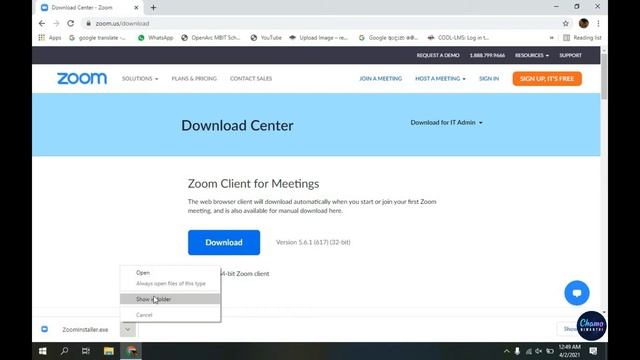Image resolution: width=640 pixels, height=360 pixels.
Task: Open File Explorer from taskbar
Action: tap(109, 351)
